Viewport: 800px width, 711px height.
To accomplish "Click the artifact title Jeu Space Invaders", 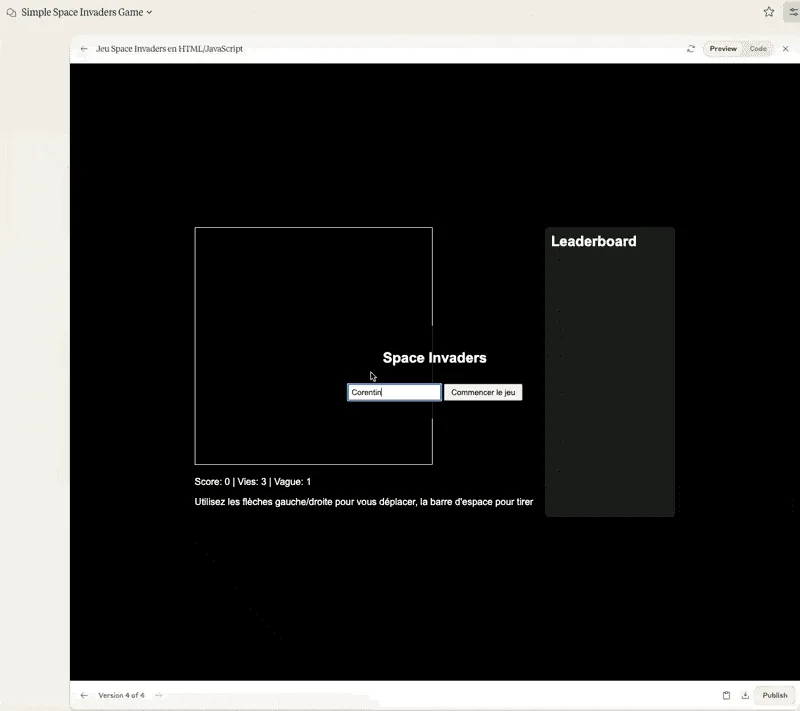I will [169, 49].
